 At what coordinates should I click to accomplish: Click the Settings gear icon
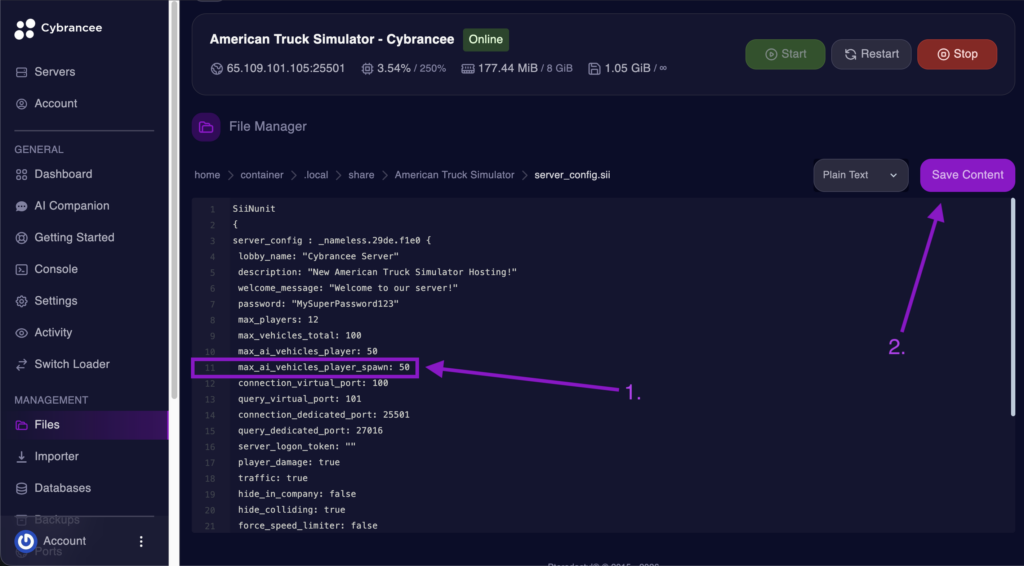(x=22, y=301)
